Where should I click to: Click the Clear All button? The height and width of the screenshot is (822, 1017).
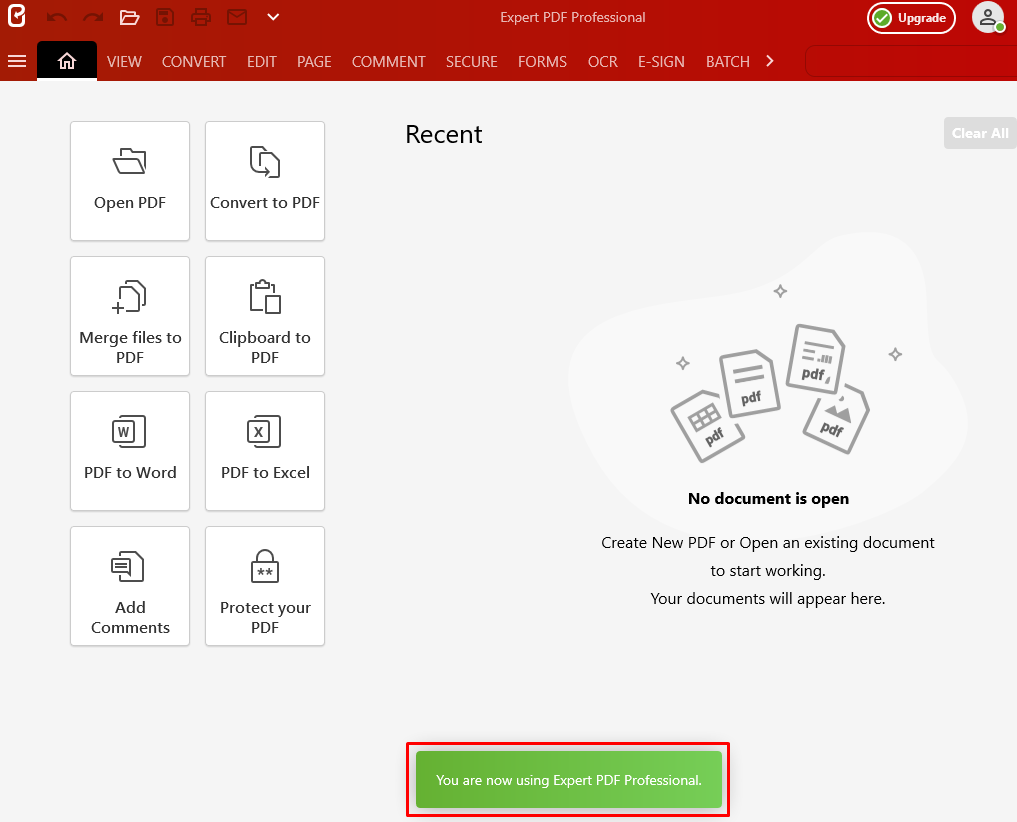pos(980,133)
